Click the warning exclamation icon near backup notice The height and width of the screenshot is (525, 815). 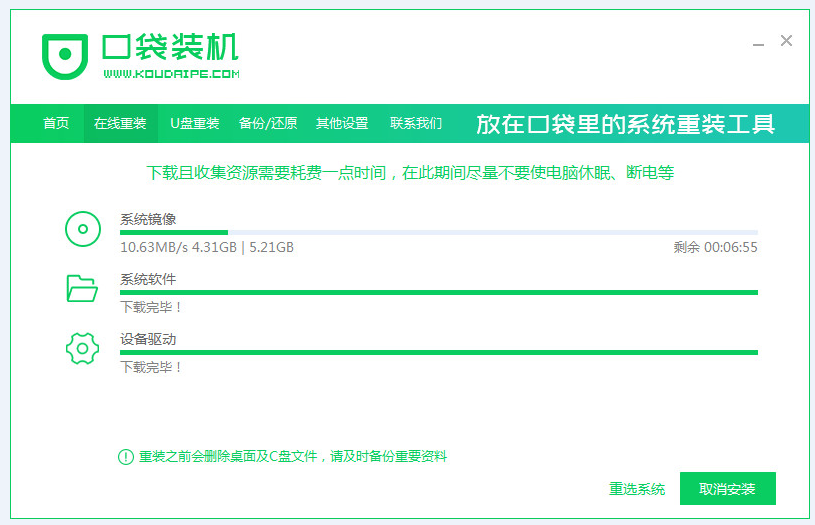(125, 456)
